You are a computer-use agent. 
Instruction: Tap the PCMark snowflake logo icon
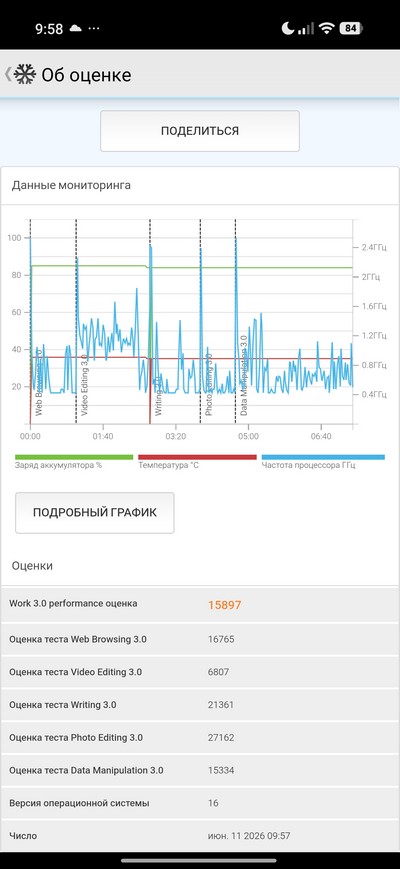point(25,74)
